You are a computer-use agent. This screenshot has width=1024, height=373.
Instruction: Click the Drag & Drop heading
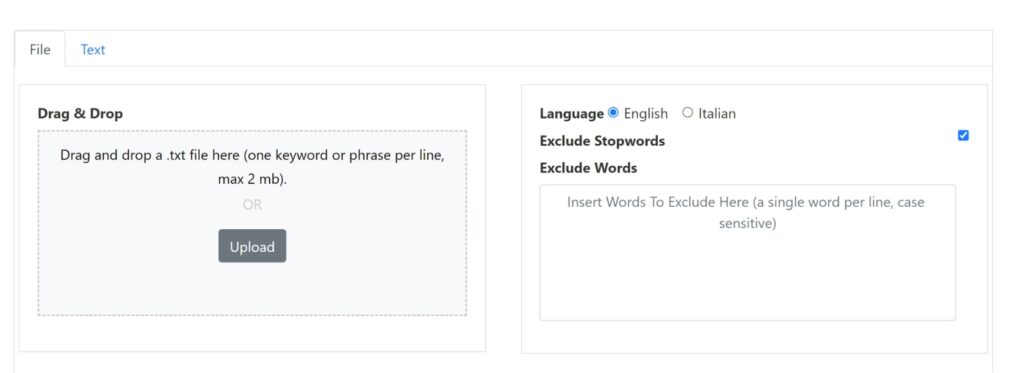(80, 114)
